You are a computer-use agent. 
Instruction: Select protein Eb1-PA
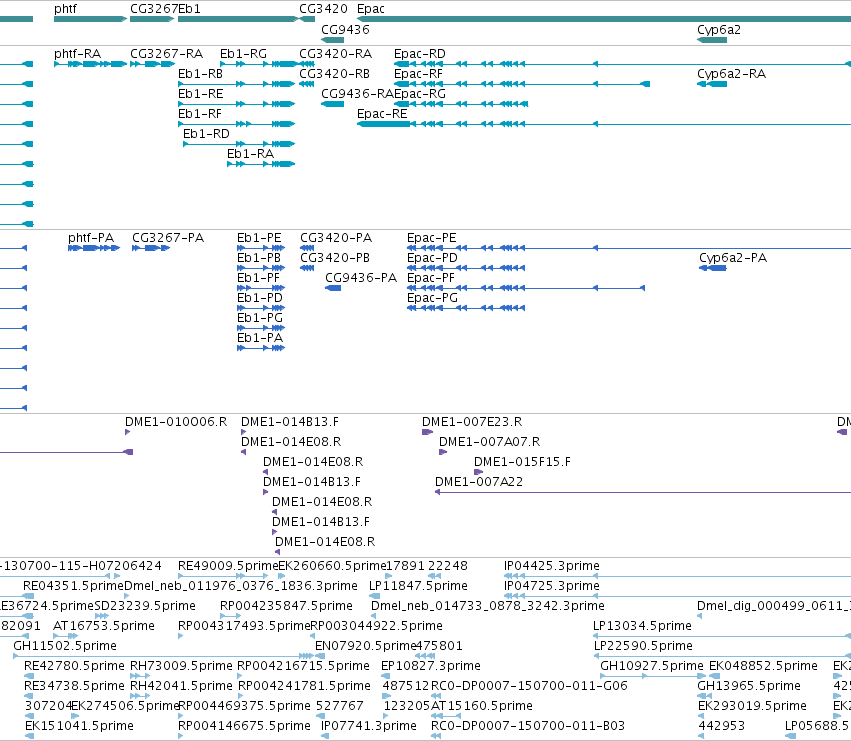(x=261, y=348)
